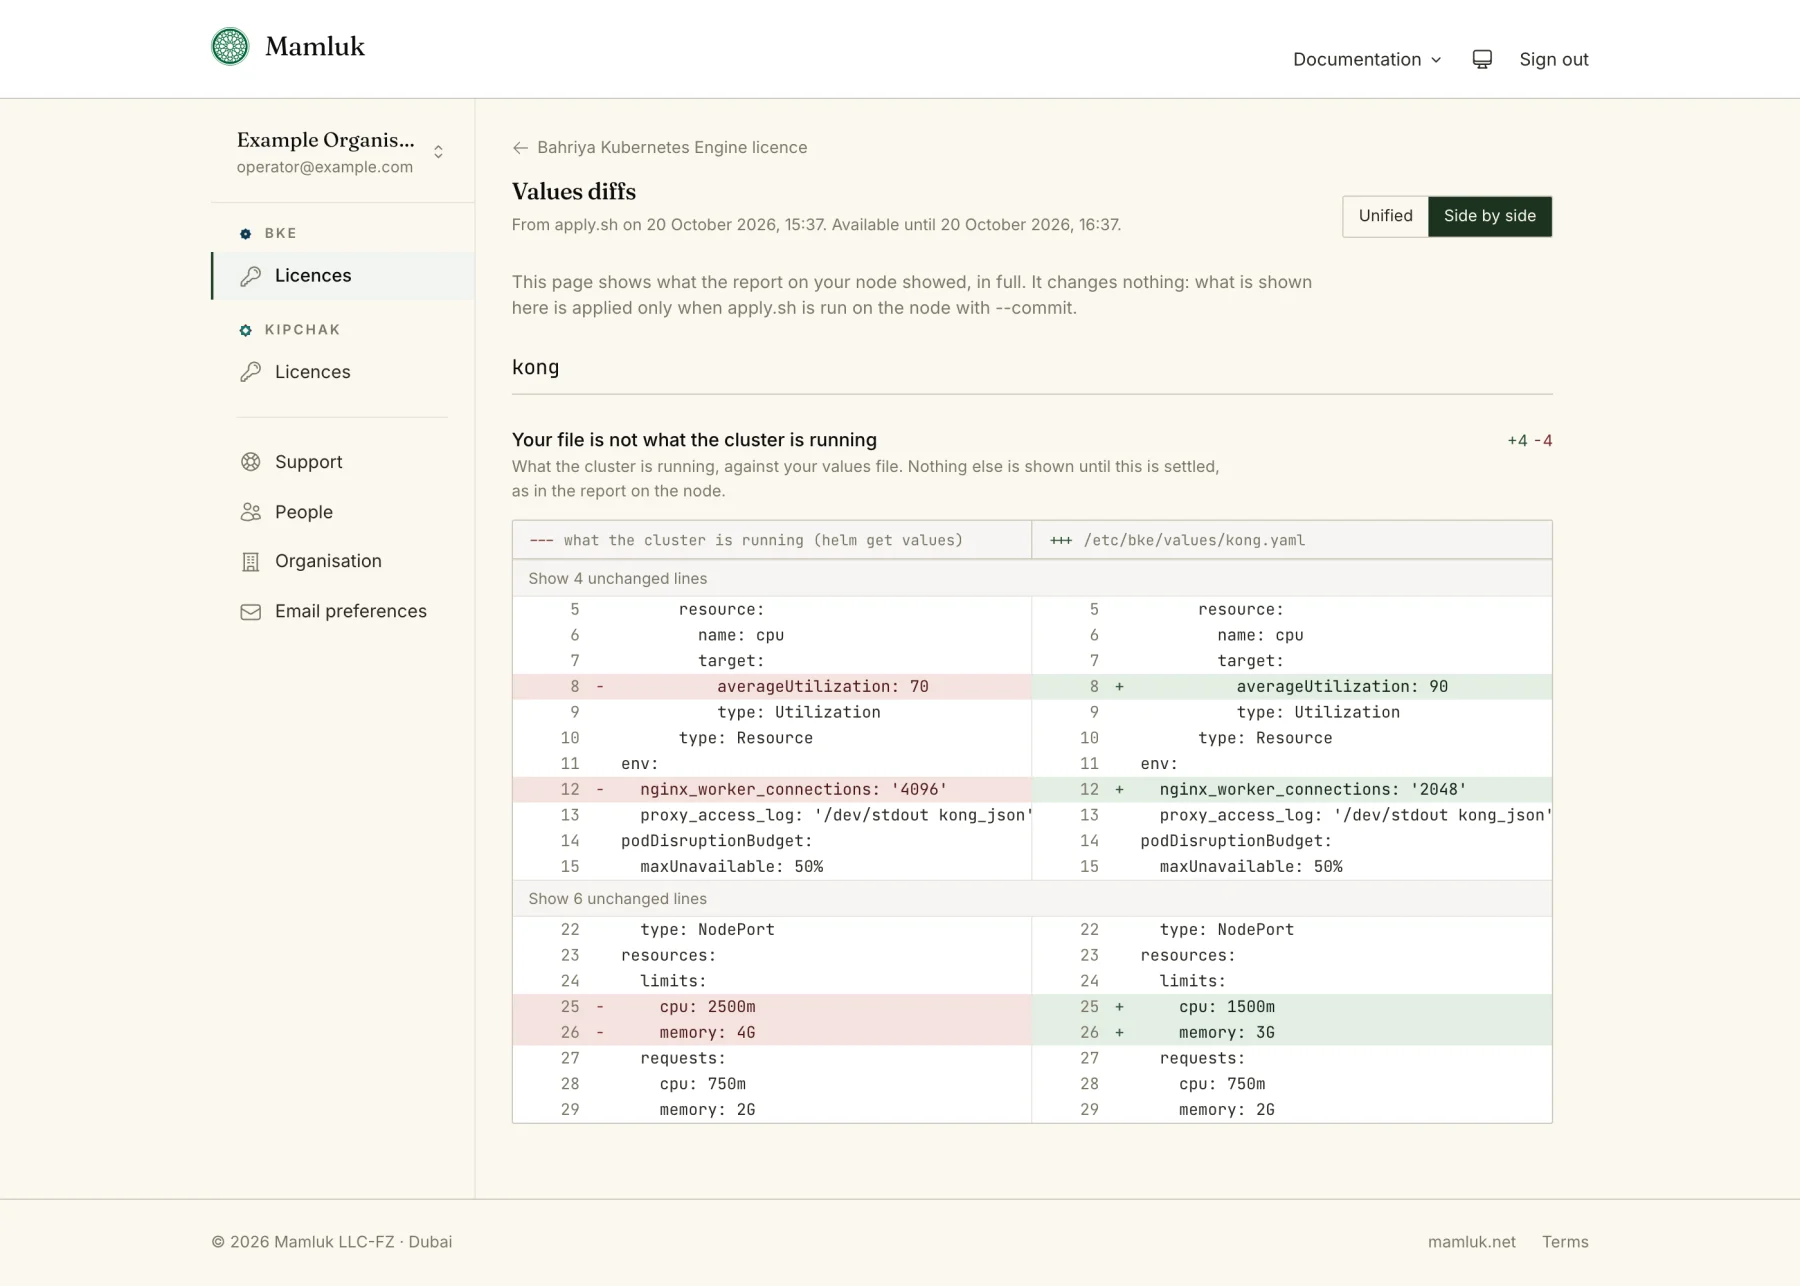The height and width of the screenshot is (1286, 1800).
Task: Click the KIPCHAK product gear icon
Action: (246, 330)
